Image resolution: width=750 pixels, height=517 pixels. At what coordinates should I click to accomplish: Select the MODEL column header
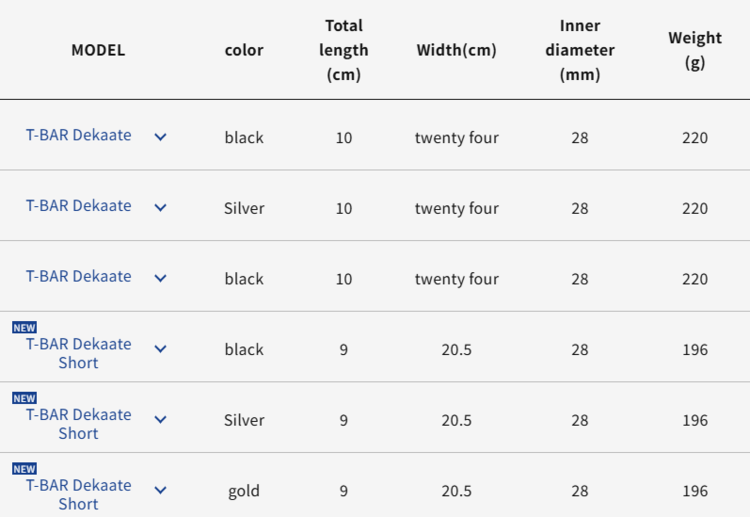point(98,50)
